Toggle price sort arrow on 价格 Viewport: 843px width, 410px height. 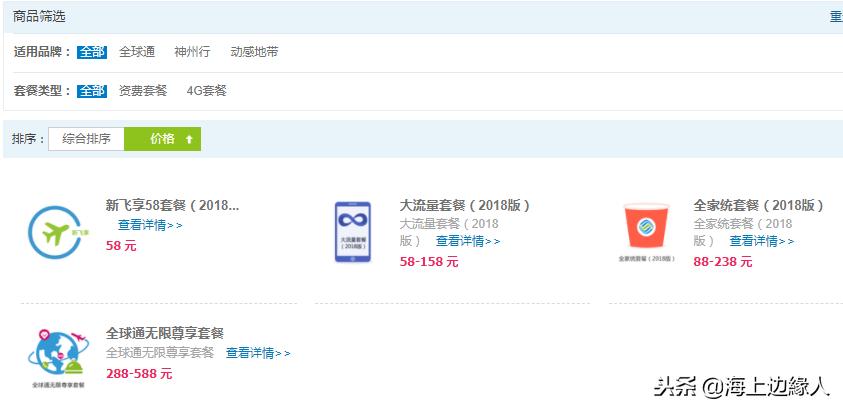pos(189,139)
